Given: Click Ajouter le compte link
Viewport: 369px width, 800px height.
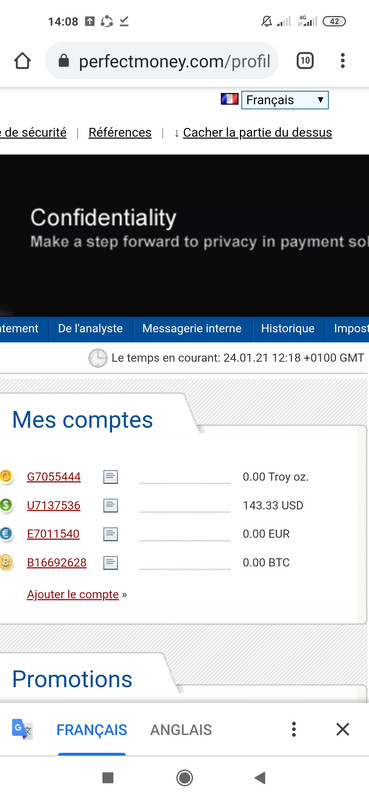Looking at the screenshot, I should coord(72,594).
